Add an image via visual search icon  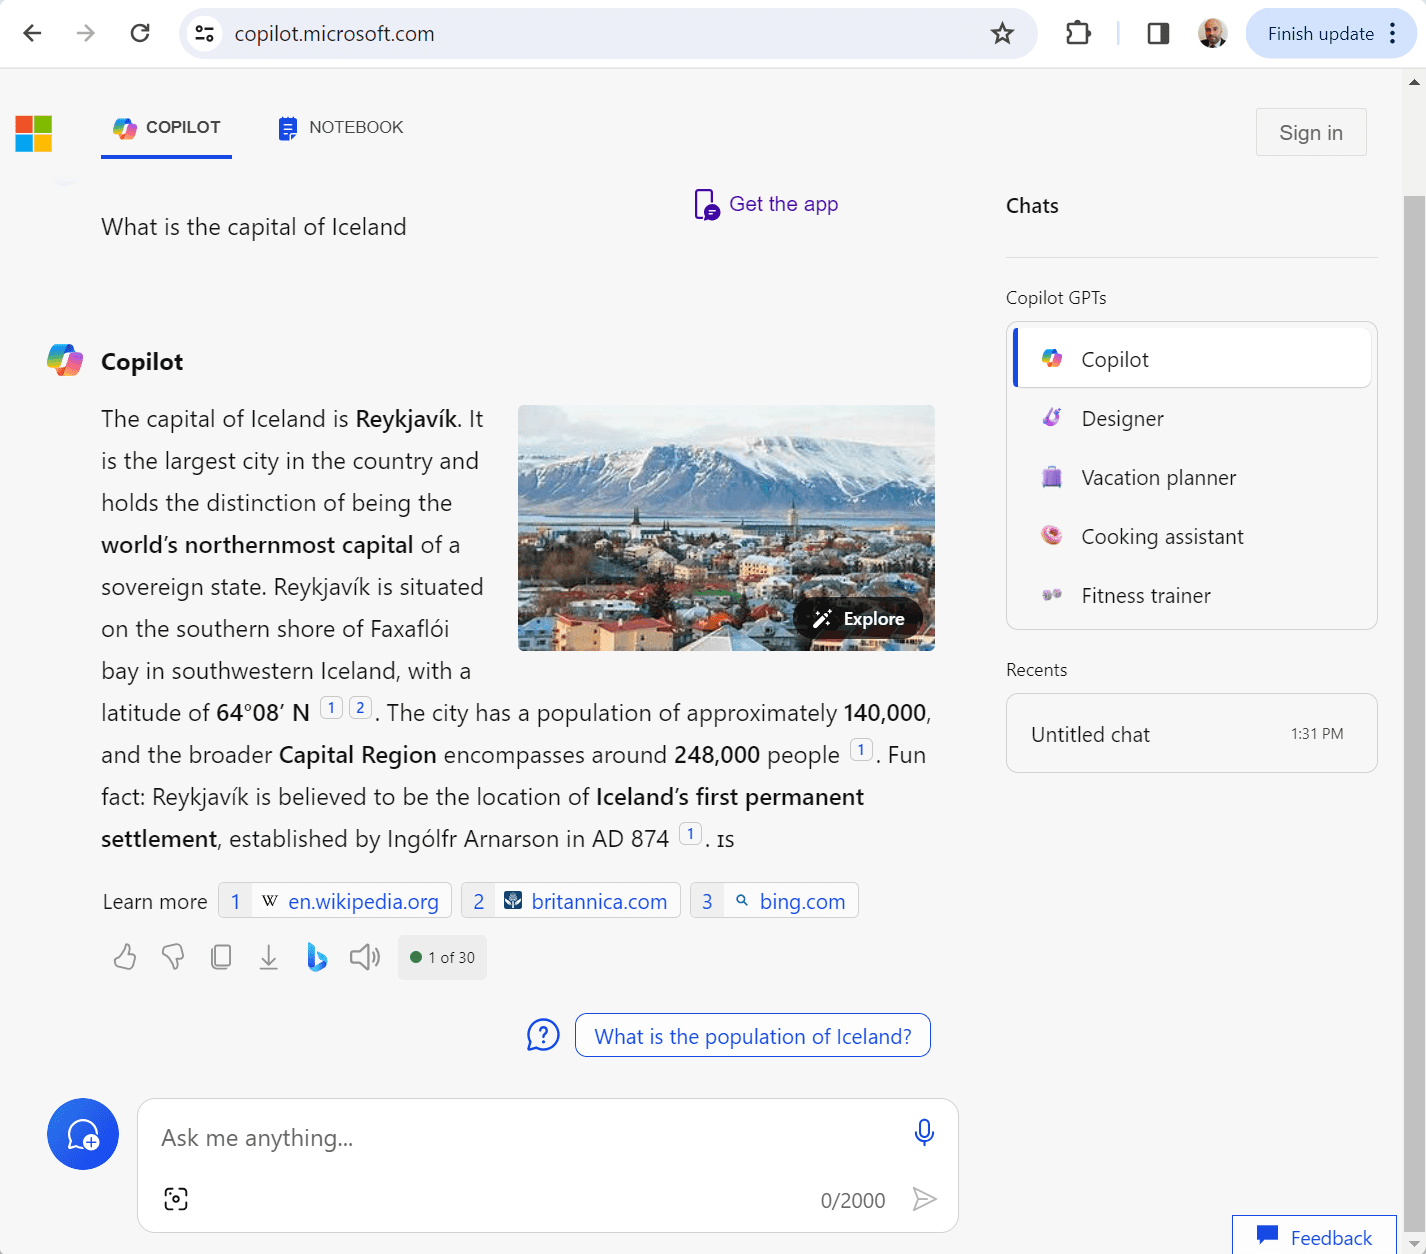(176, 1199)
